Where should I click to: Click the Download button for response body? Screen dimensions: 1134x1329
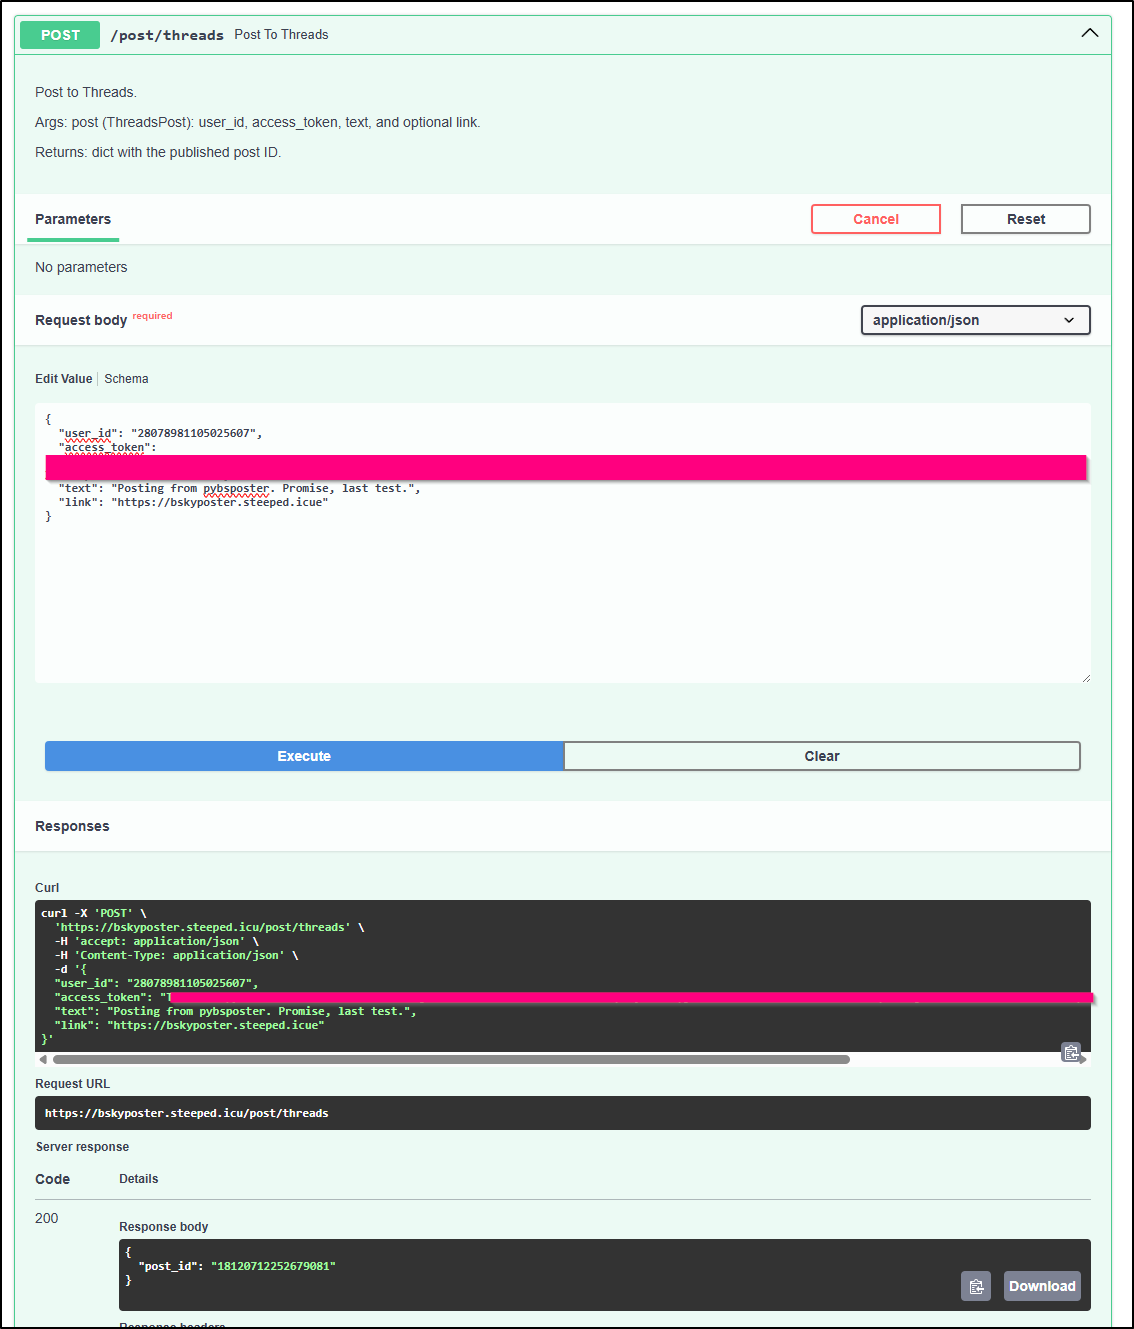click(1042, 1286)
